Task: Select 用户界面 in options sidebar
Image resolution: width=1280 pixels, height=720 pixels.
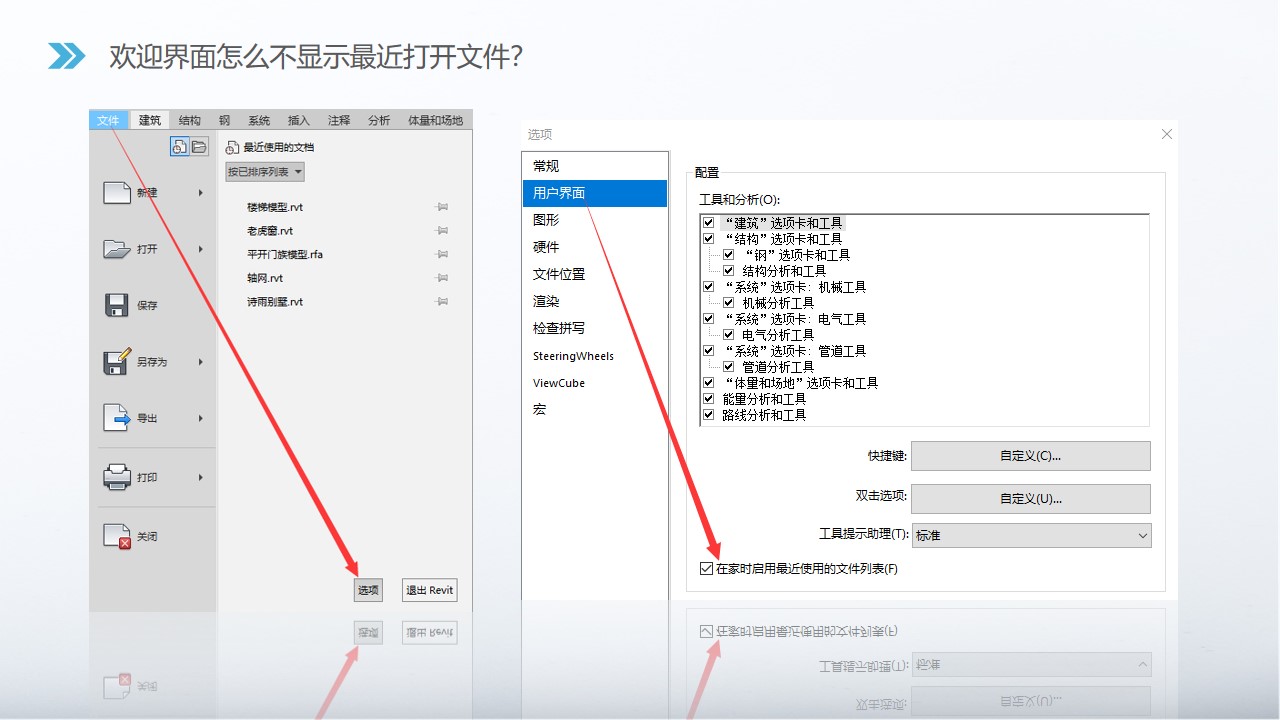Action: point(595,193)
